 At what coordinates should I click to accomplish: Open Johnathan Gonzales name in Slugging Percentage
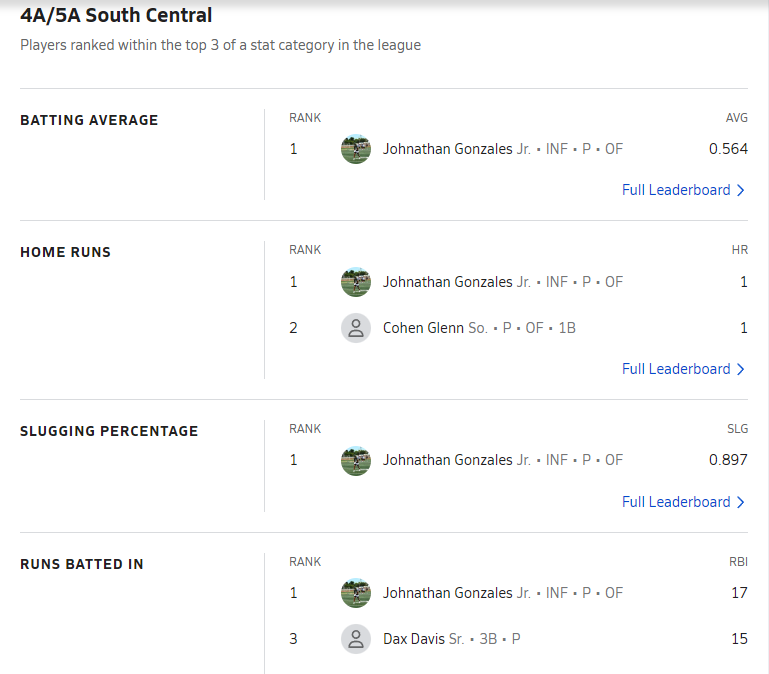447,460
